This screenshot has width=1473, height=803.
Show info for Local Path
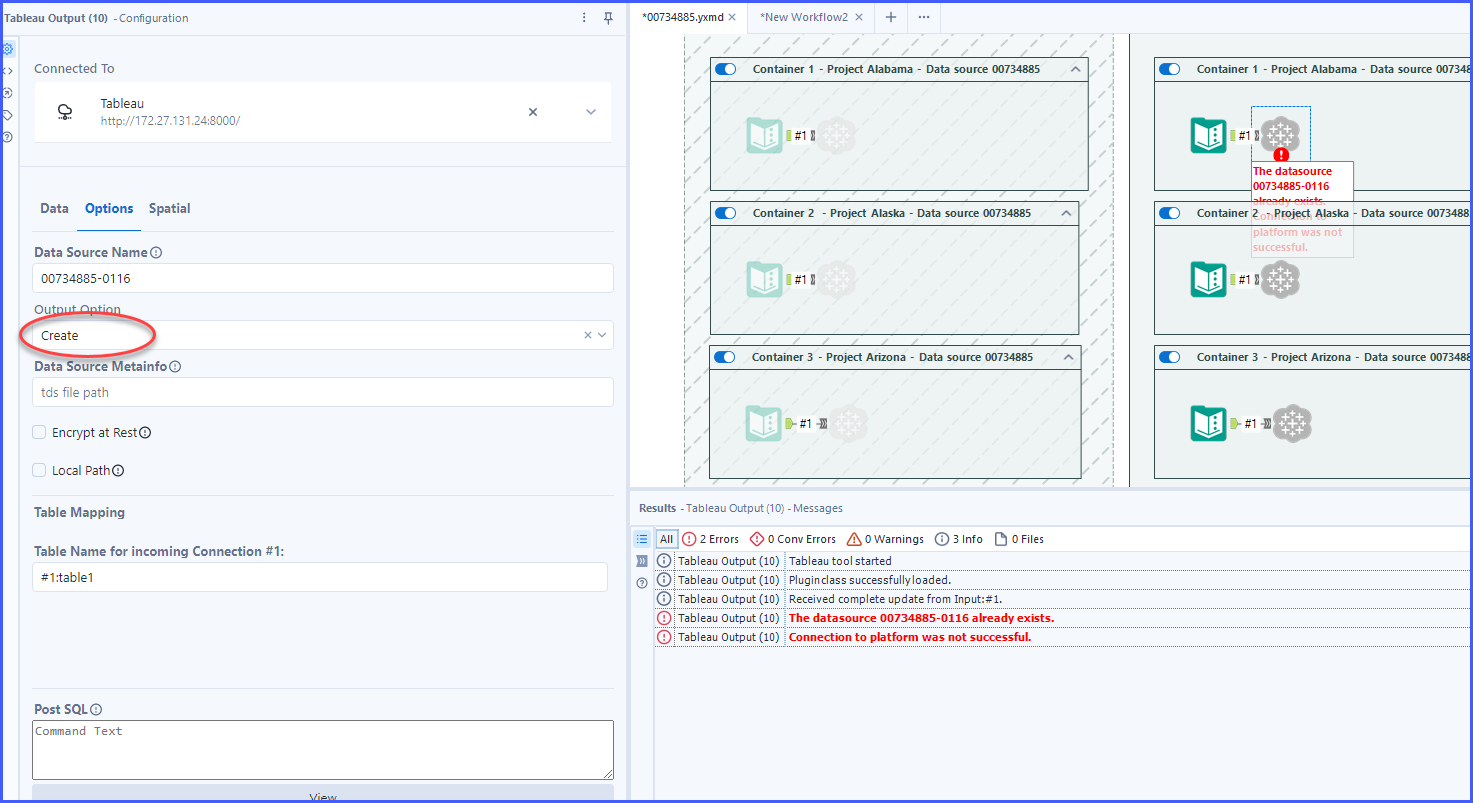click(118, 470)
